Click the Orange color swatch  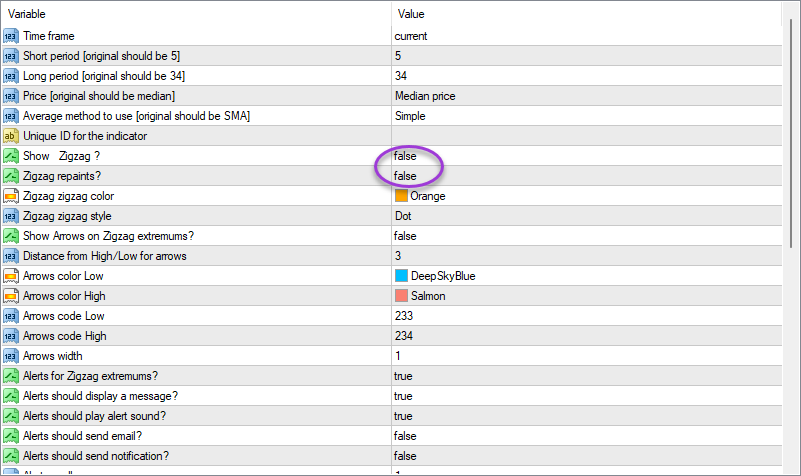[401, 196]
